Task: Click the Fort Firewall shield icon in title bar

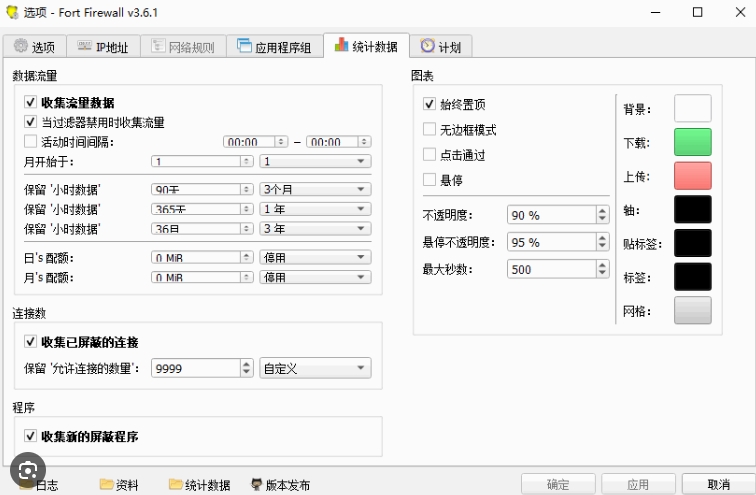Action: [12, 13]
